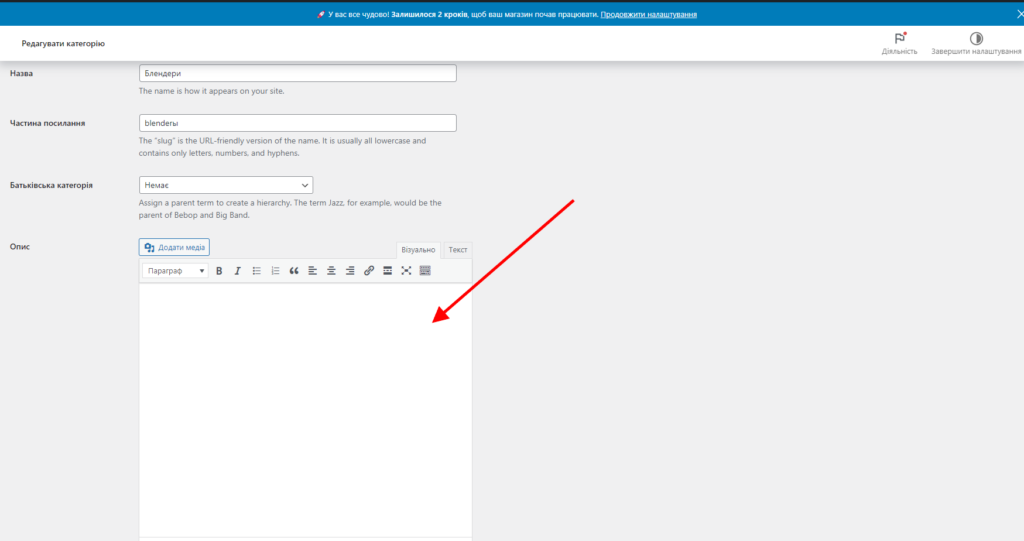Toggle bold formatting in editor toolbar
The width and height of the screenshot is (1024, 541).
click(x=219, y=271)
